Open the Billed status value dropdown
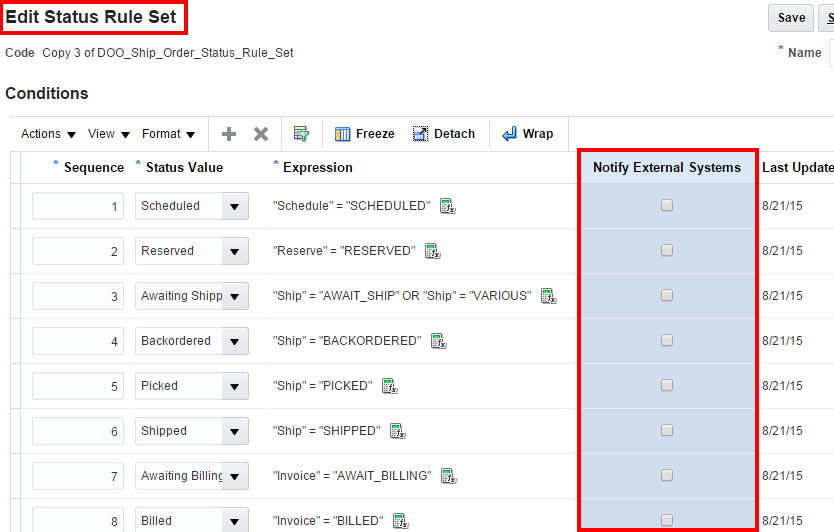 coord(235,521)
